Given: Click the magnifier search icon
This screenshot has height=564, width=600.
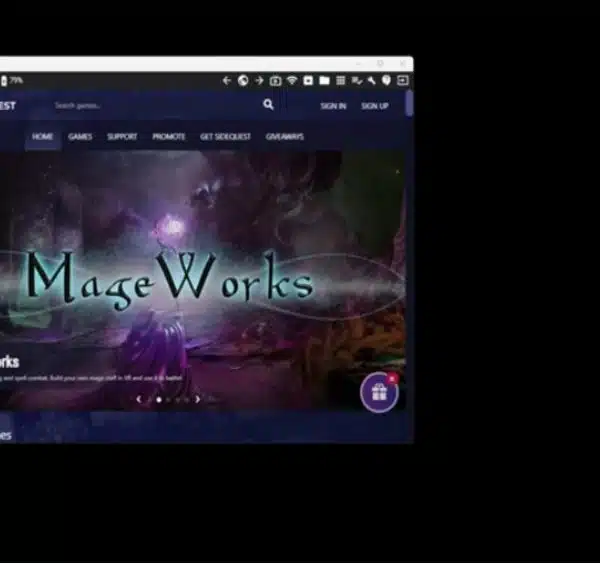Looking at the screenshot, I should (x=268, y=104).
